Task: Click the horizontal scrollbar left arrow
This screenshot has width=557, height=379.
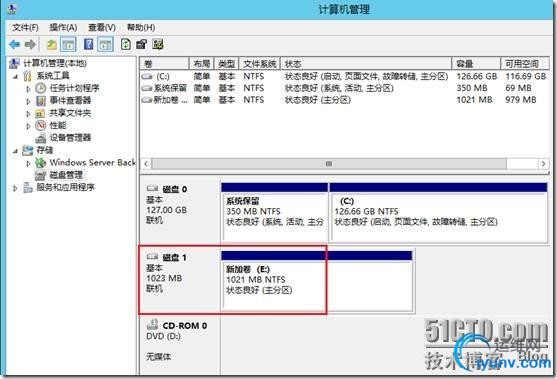Action: (146, 164)
